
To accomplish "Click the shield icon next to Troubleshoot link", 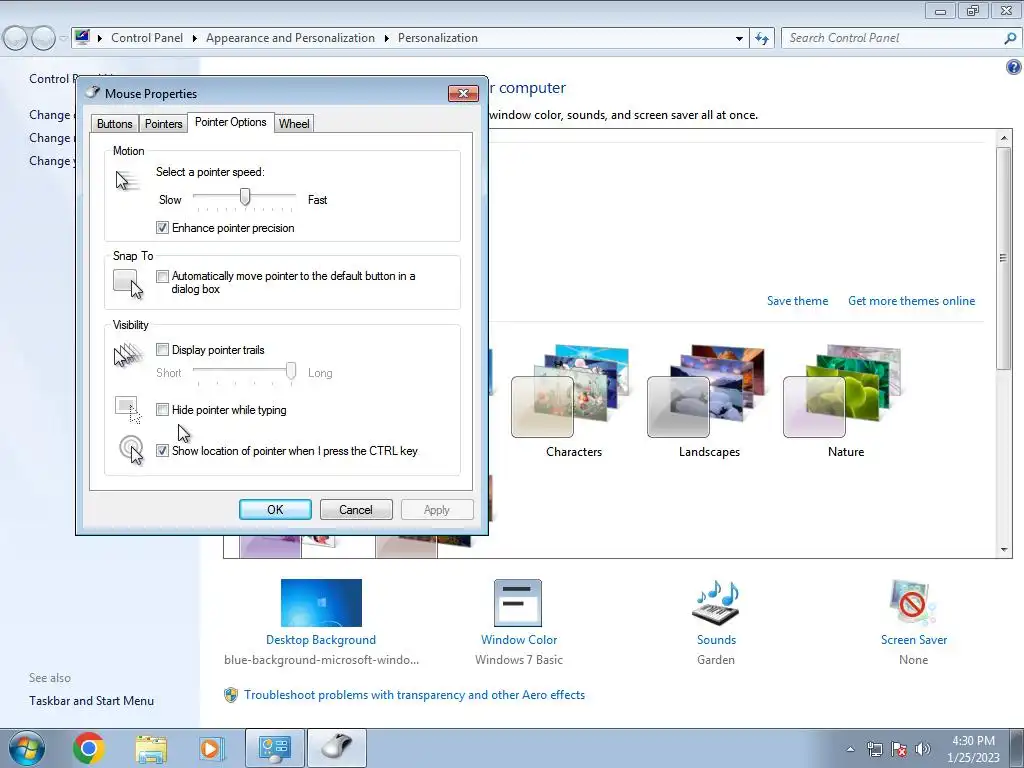I will tap(231, 695).
